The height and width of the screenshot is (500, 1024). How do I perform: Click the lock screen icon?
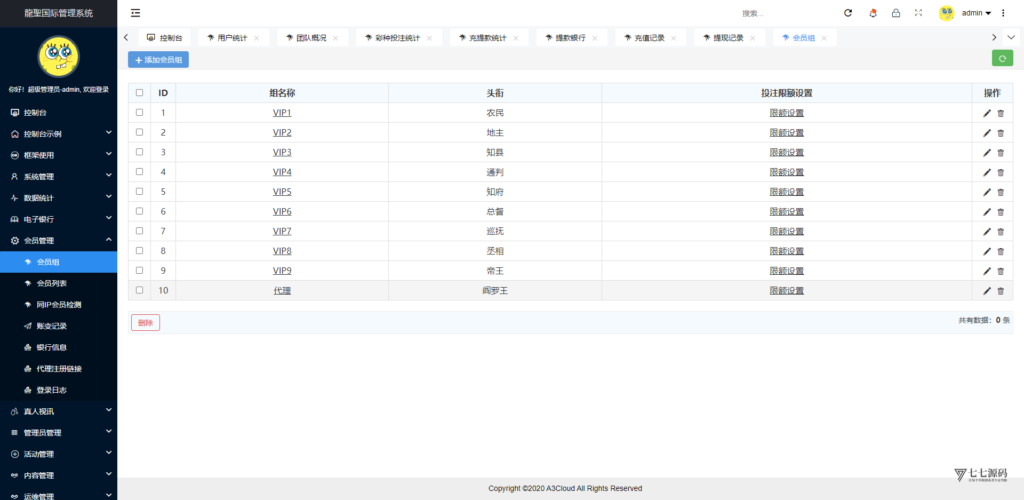click(895, 13)
